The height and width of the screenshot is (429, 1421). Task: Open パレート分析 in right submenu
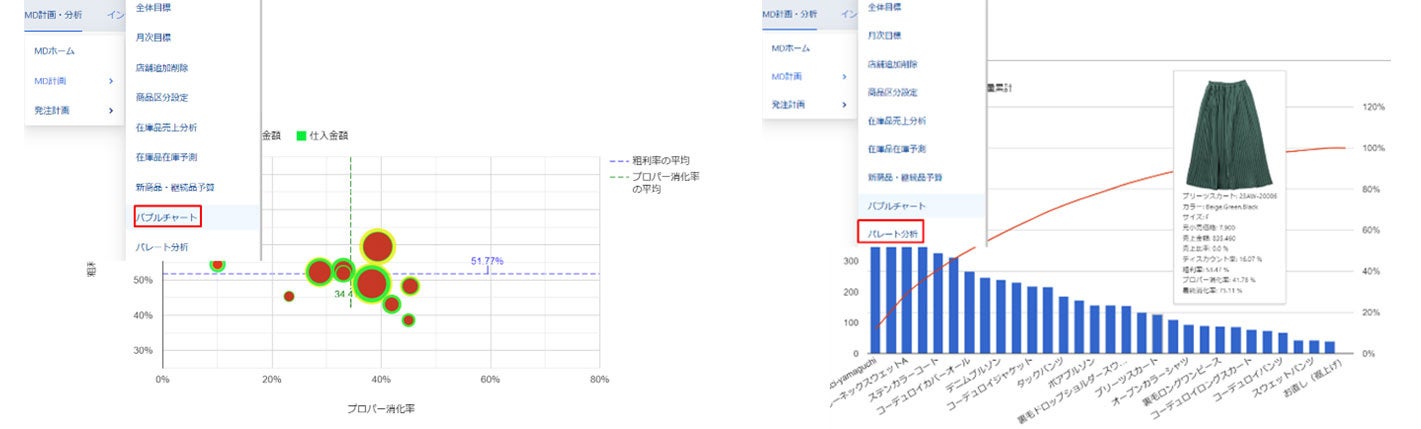point(893,233)
